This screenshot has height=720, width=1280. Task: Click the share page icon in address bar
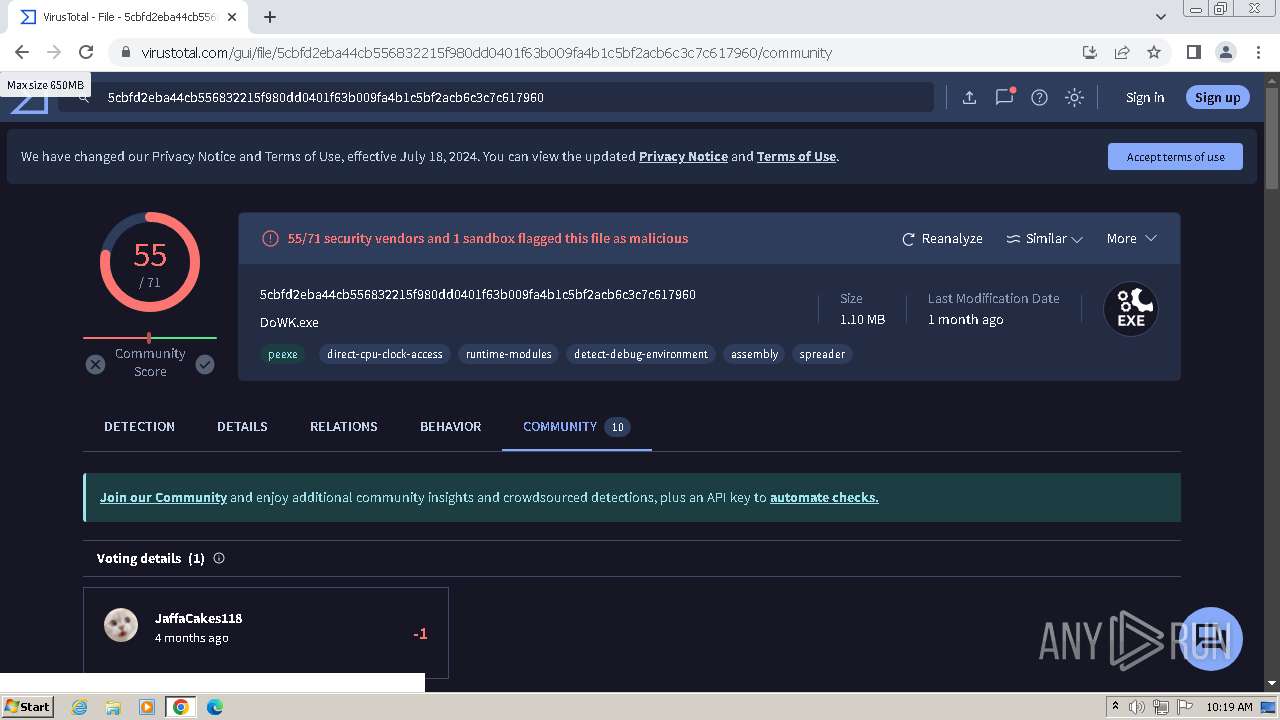point(1122,52)
